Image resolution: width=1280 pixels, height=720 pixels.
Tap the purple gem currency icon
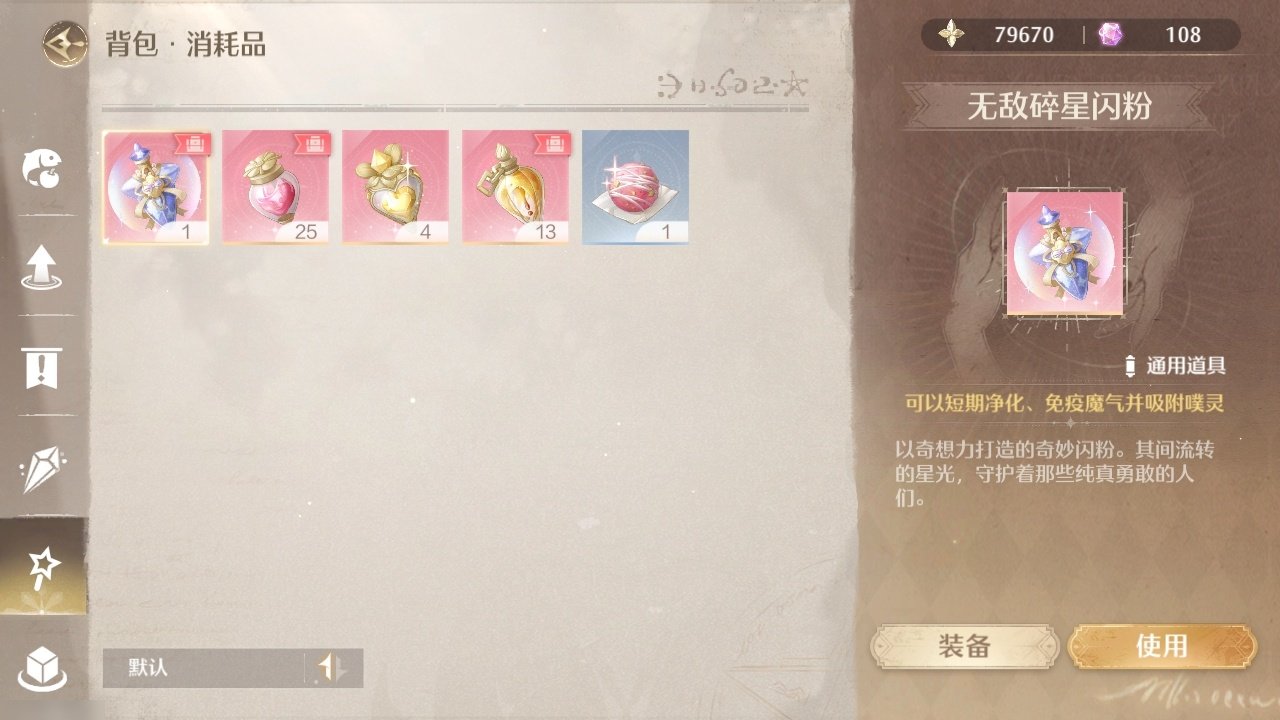pyautogui.click(x=1110, y=35)
